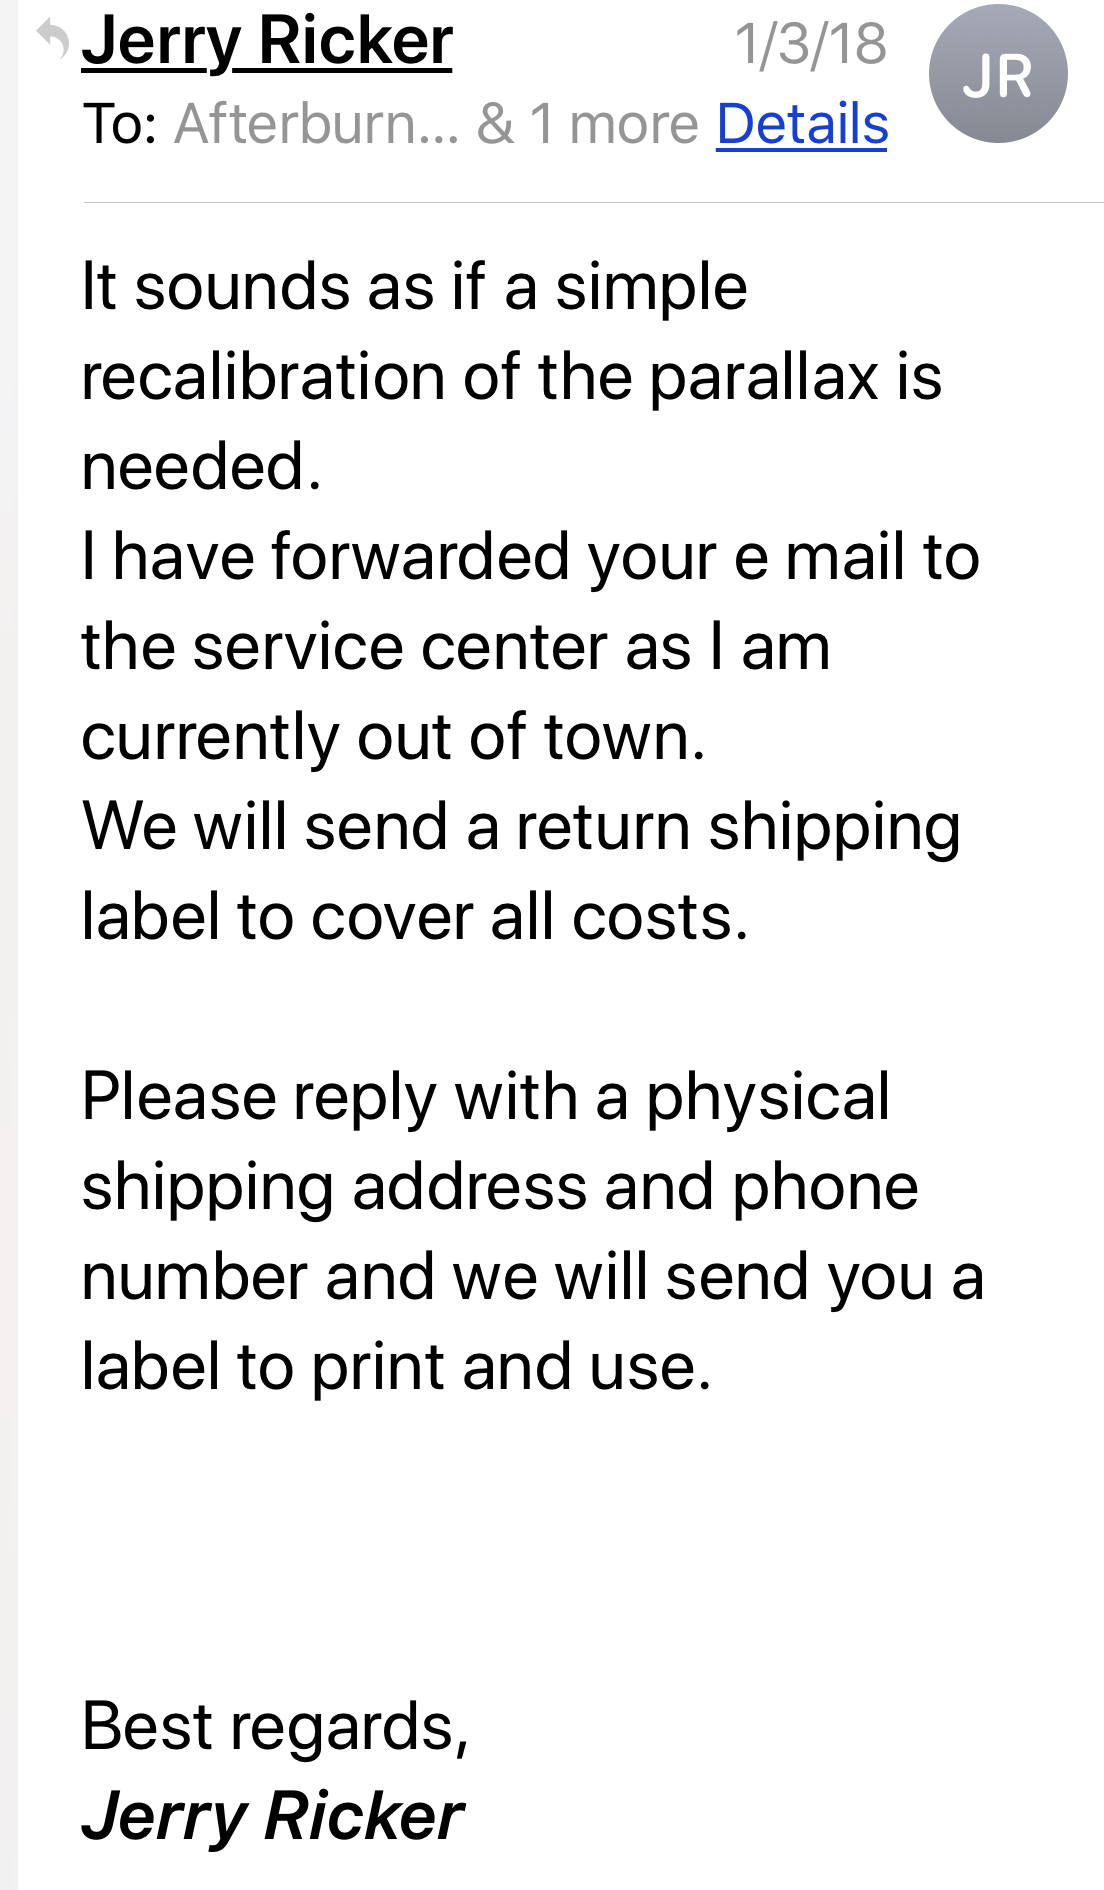Image resolution: width=1104 pixels, height=1890 pixels.
Task: Tap the word "forwarded" in the message
Action: click(420, 557)
